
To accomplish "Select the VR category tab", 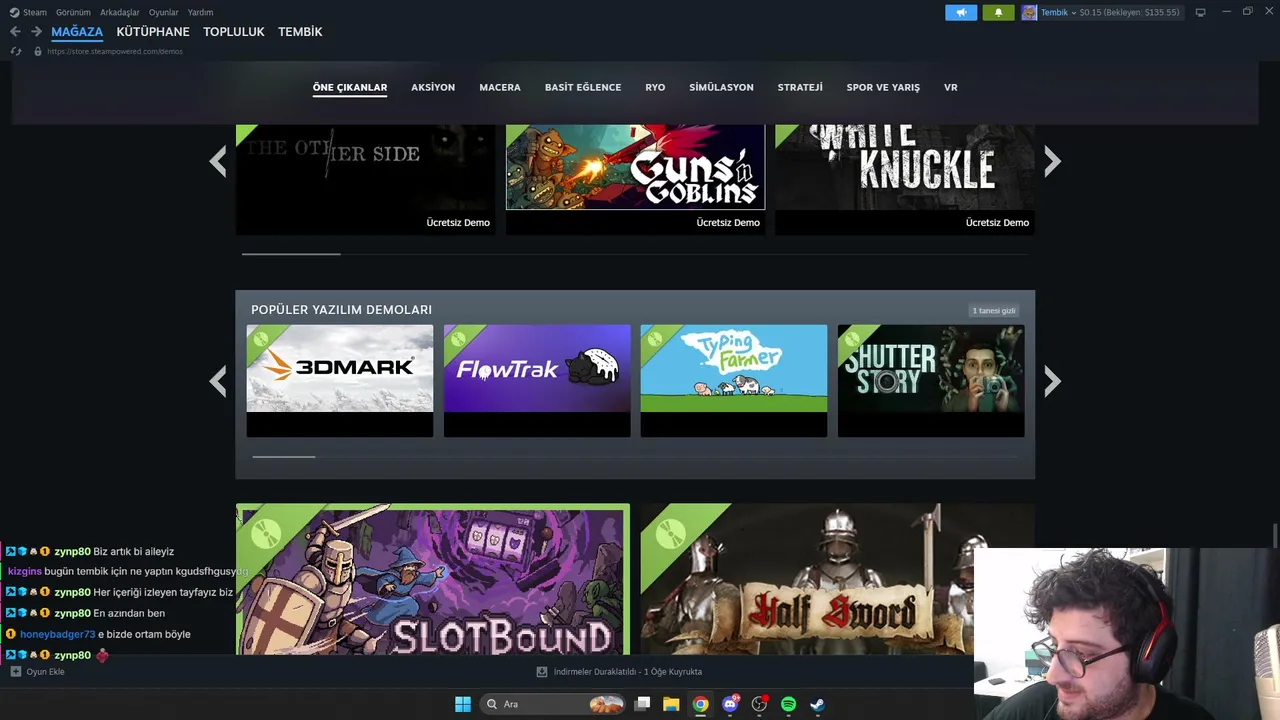I will pos(951,88).
